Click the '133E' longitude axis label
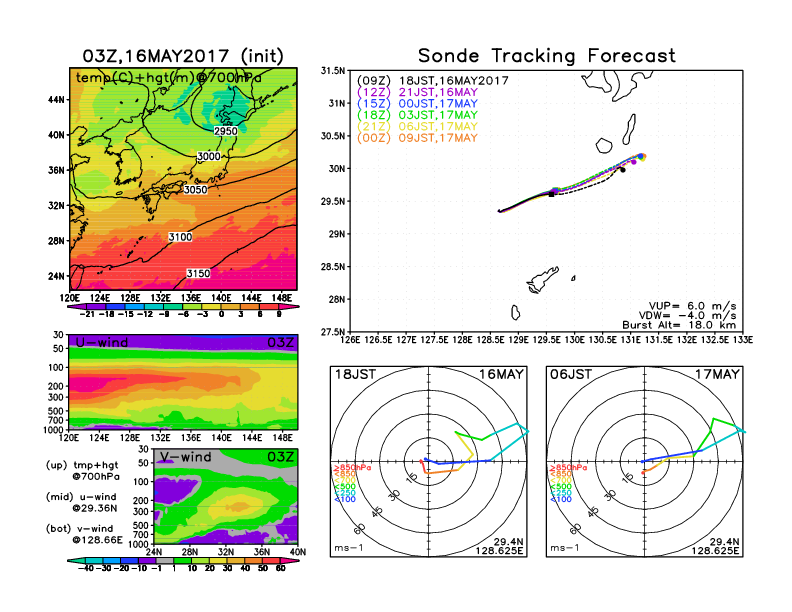Viewport: 792px width, 612px height. pyautogui.click(x=744, y=340)
